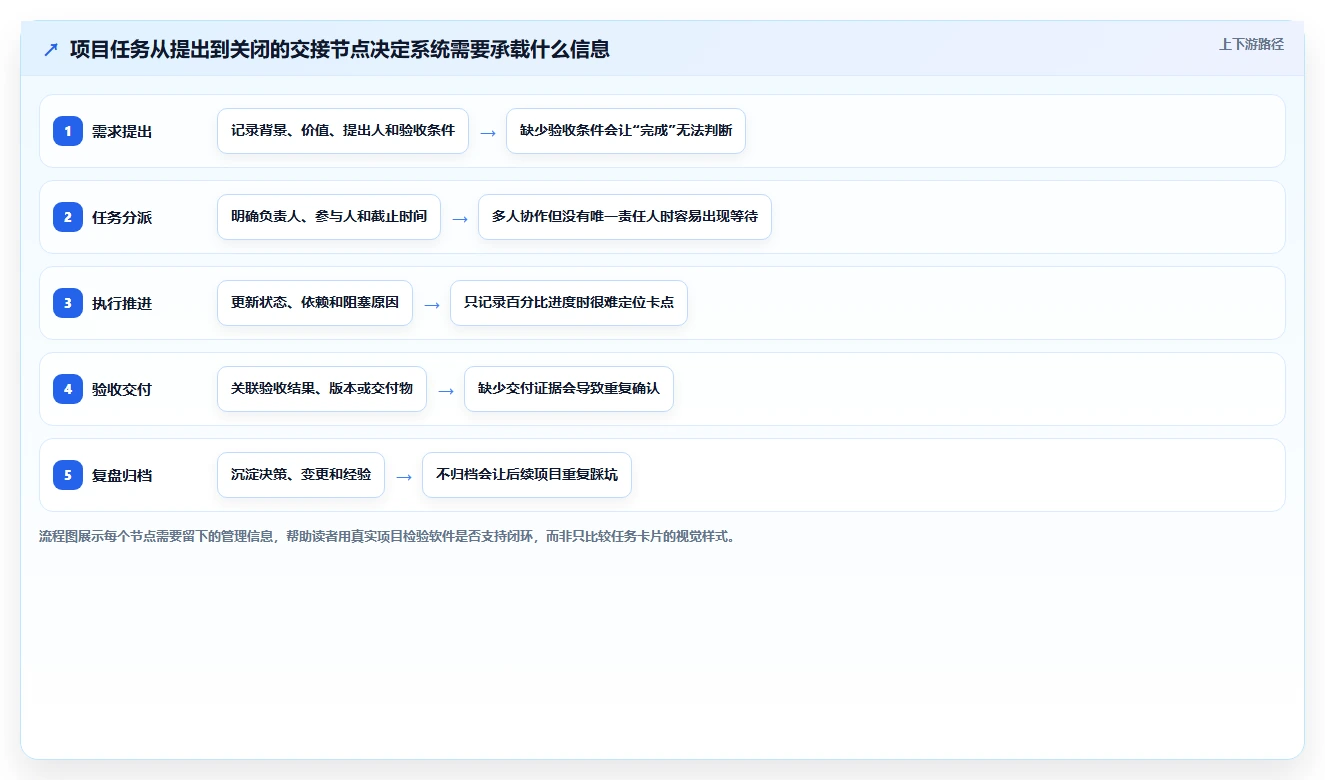This screenshot has height=780, width=1325.
Task: Click the 缺少验收条件会让“完成”无法判断 box
Action: point(626,131)
